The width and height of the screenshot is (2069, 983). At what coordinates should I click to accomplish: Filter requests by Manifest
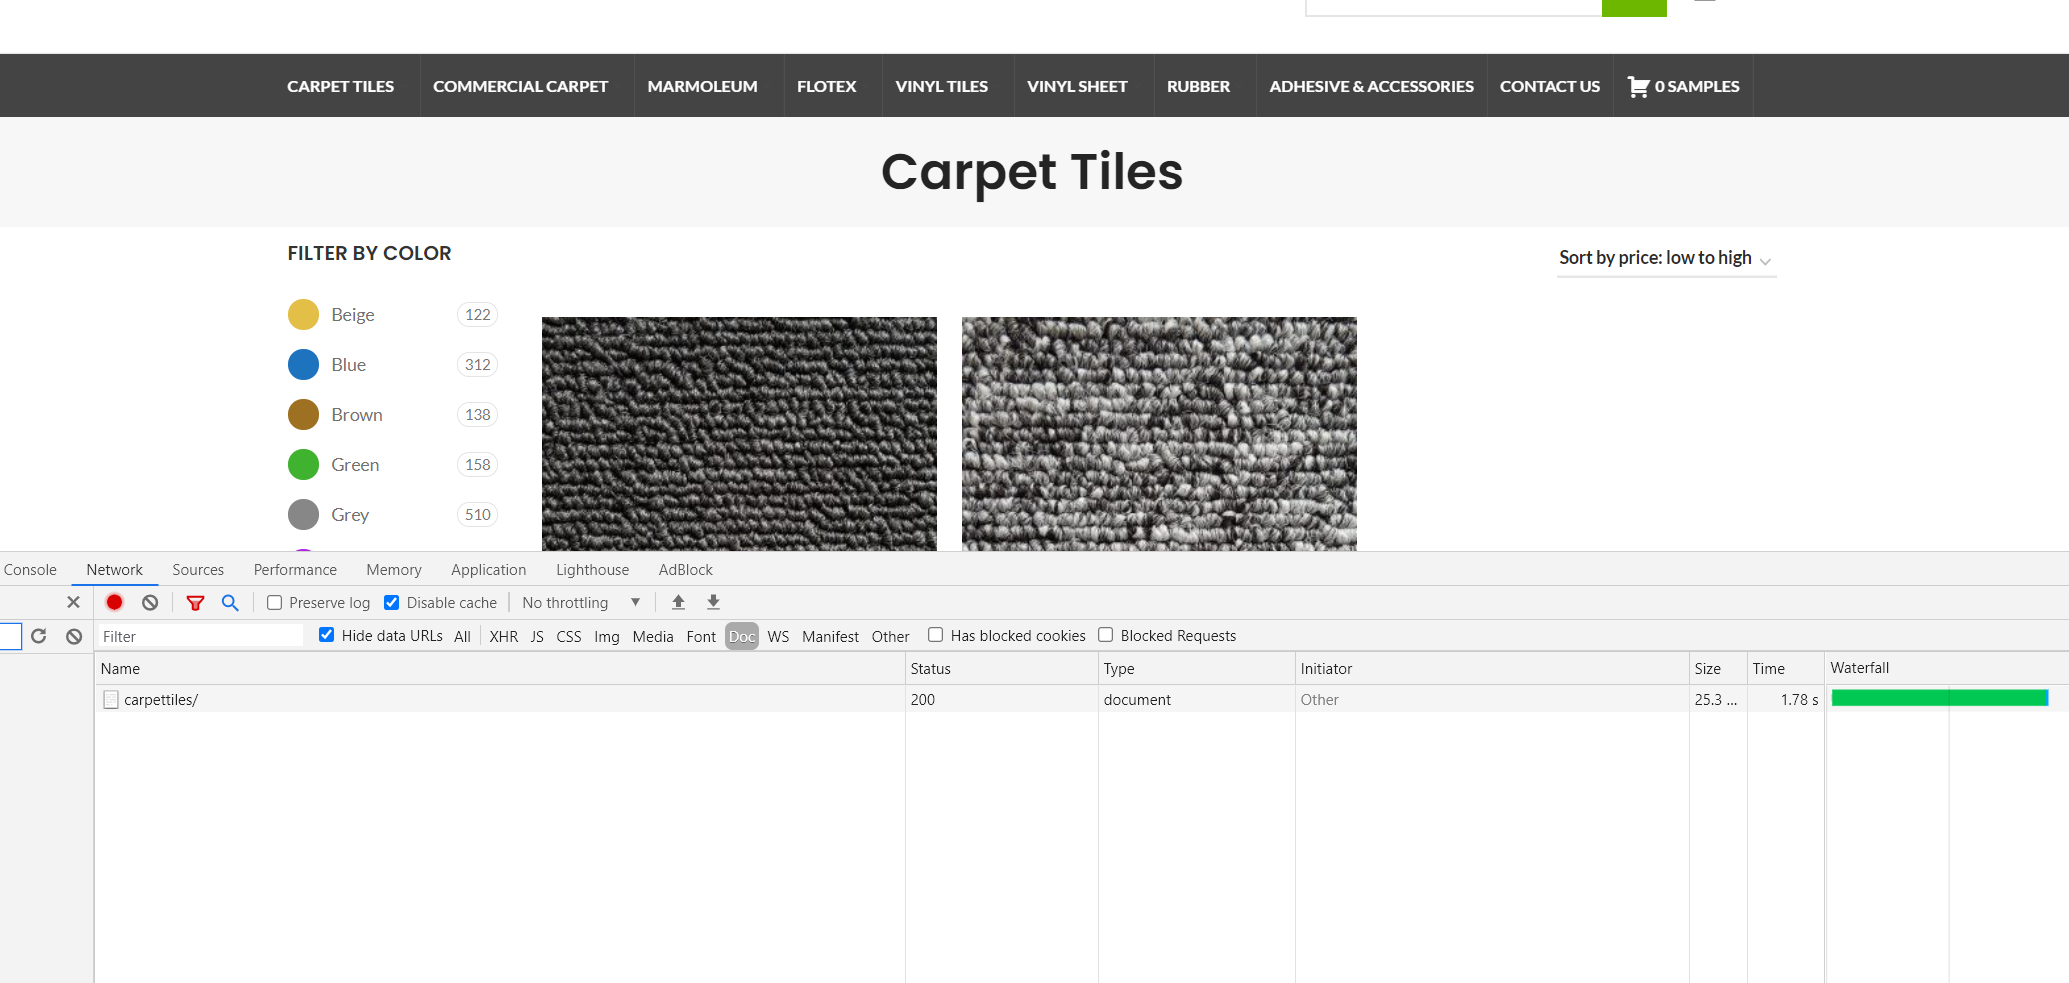(x=830, y=636)
